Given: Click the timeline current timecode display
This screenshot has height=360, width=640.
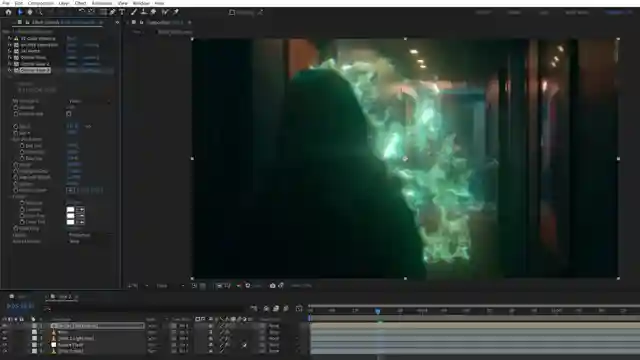Looking at the screenshot, I should (20, 306).
